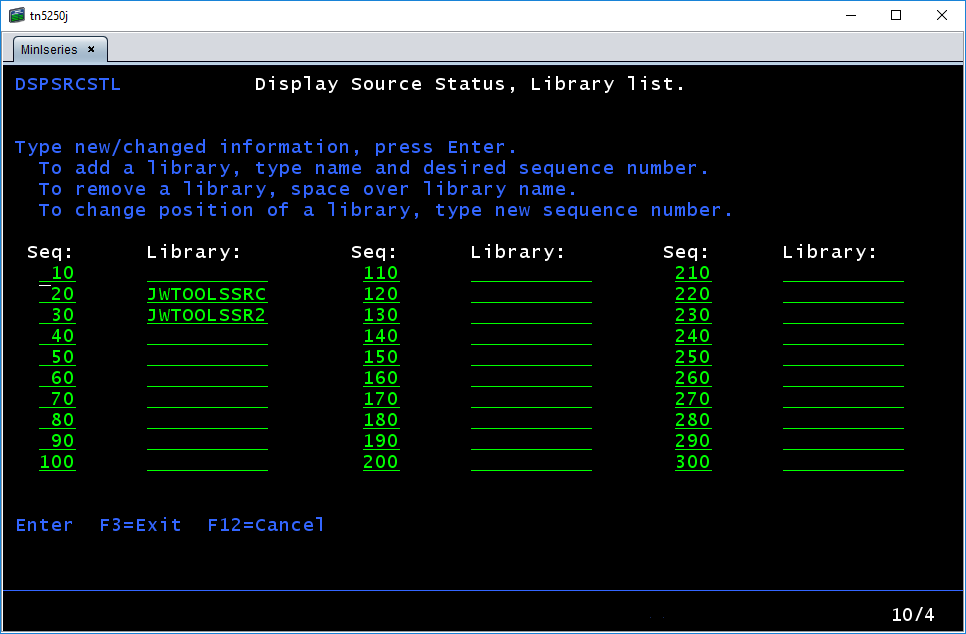Click the F12=Cancel function key label
This screenshot has width=966, height=634.
coord(266,525)
